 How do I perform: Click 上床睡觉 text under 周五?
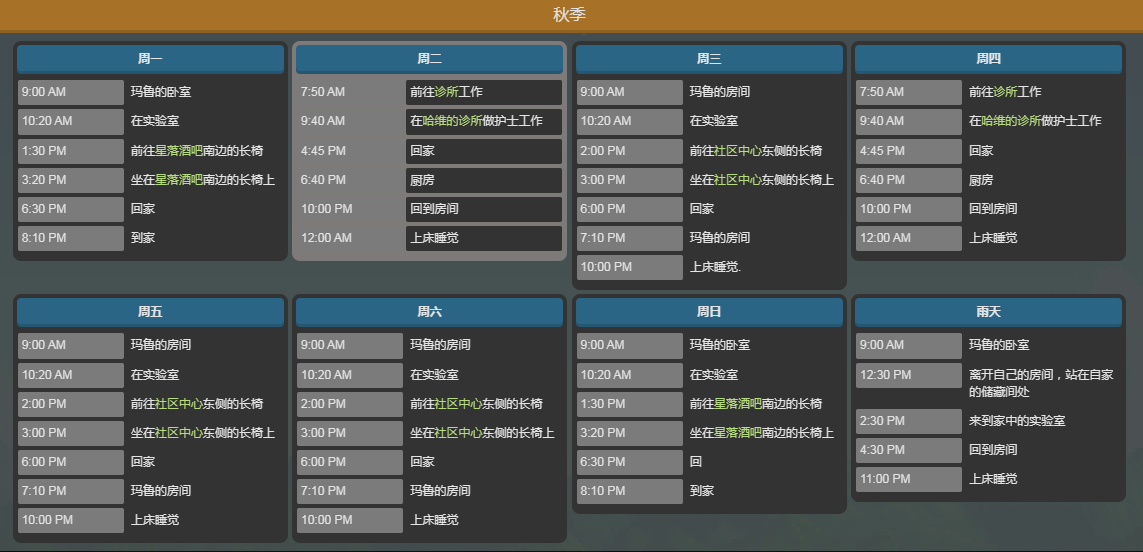[x=155, y=521]
